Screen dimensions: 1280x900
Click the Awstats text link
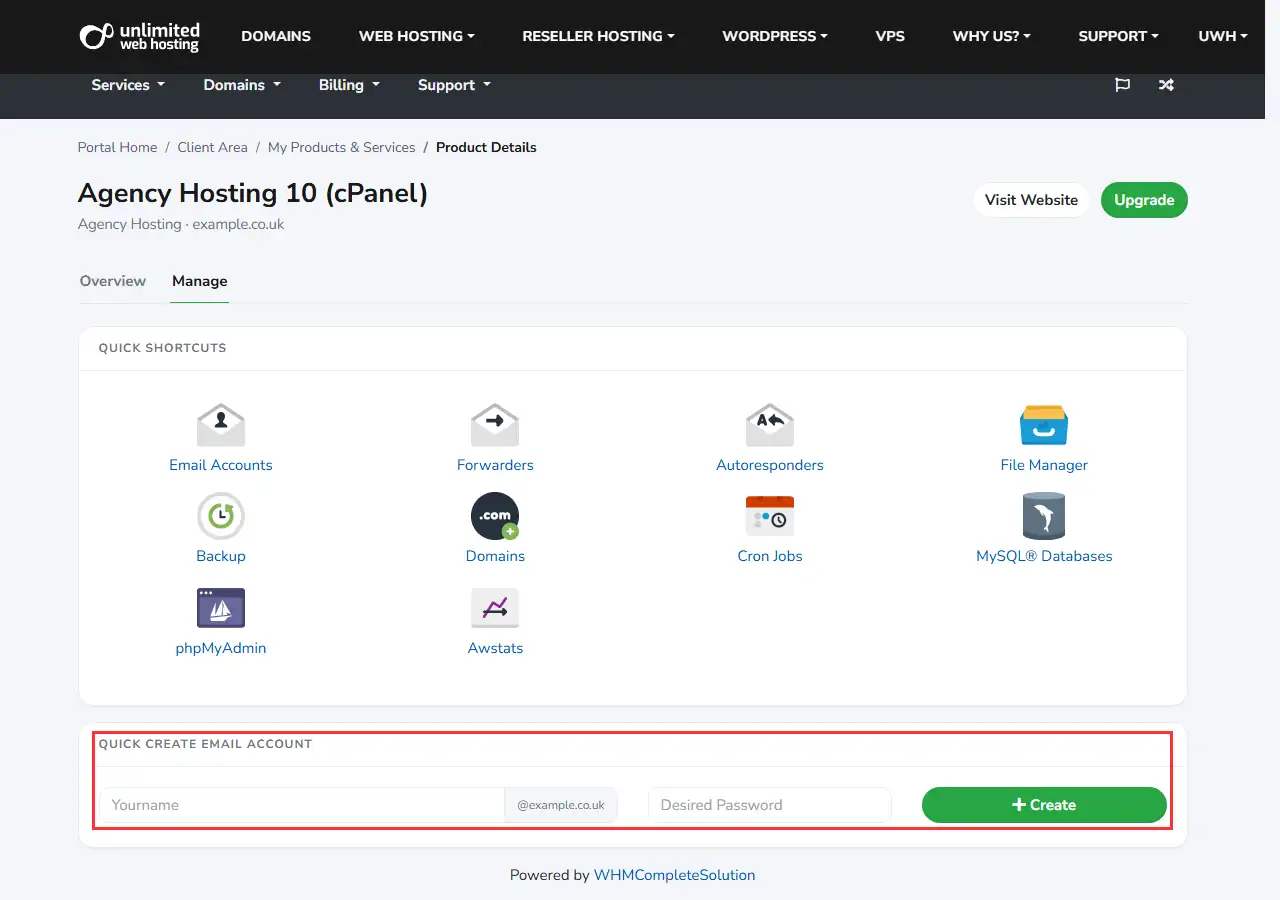(x=495, y=648)
